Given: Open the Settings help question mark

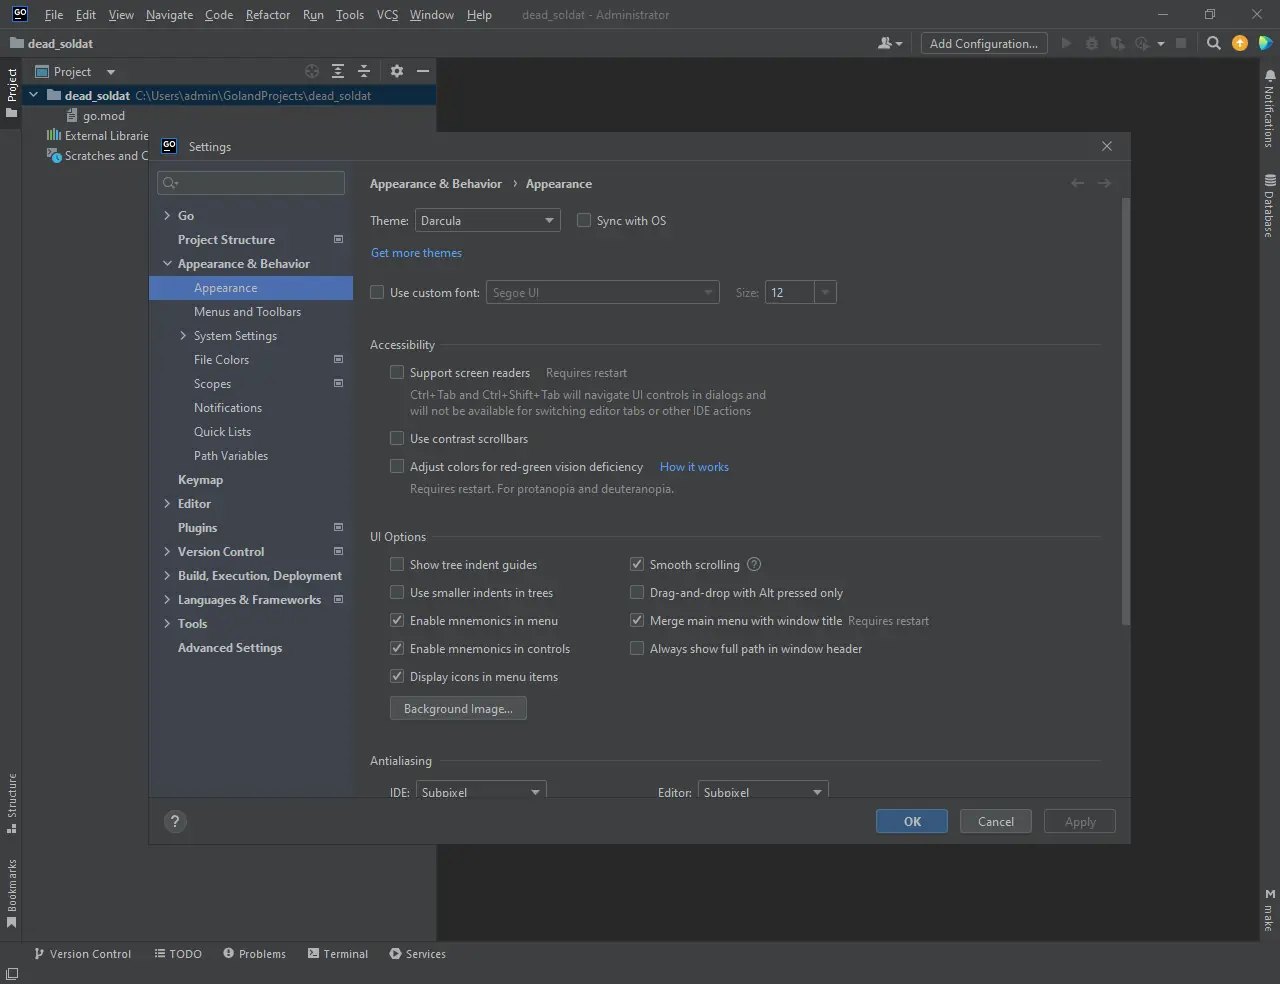Looking at the screenshot, I should click(x=175, y=822).
